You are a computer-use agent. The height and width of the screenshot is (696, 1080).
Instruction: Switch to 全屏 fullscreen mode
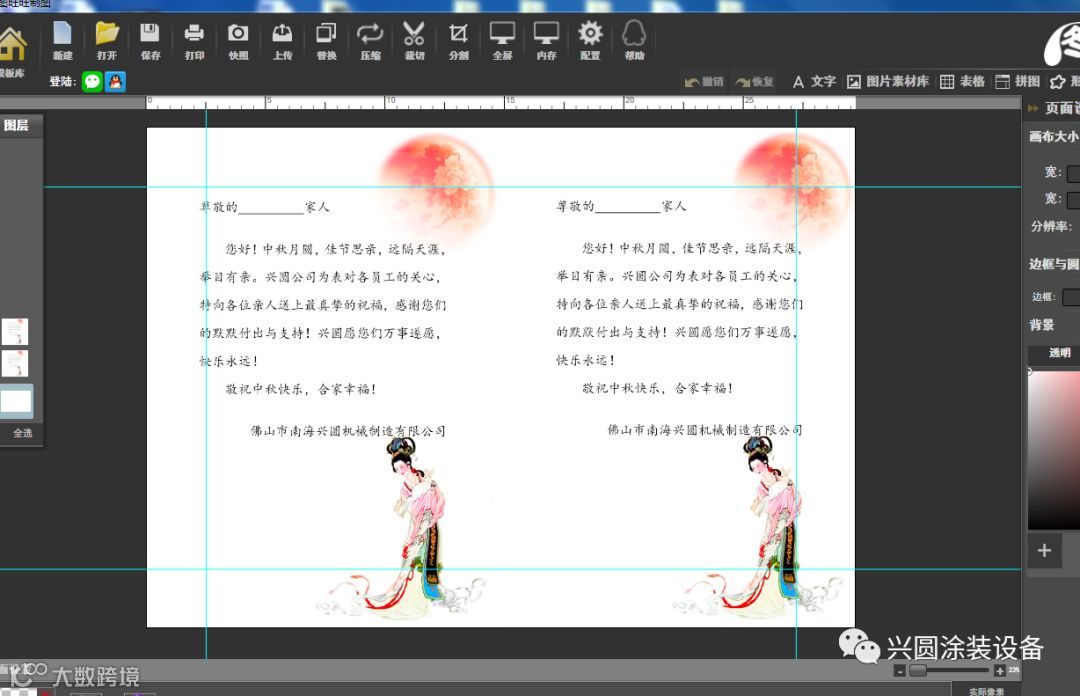pyautogui.click(x=502, y=41)
